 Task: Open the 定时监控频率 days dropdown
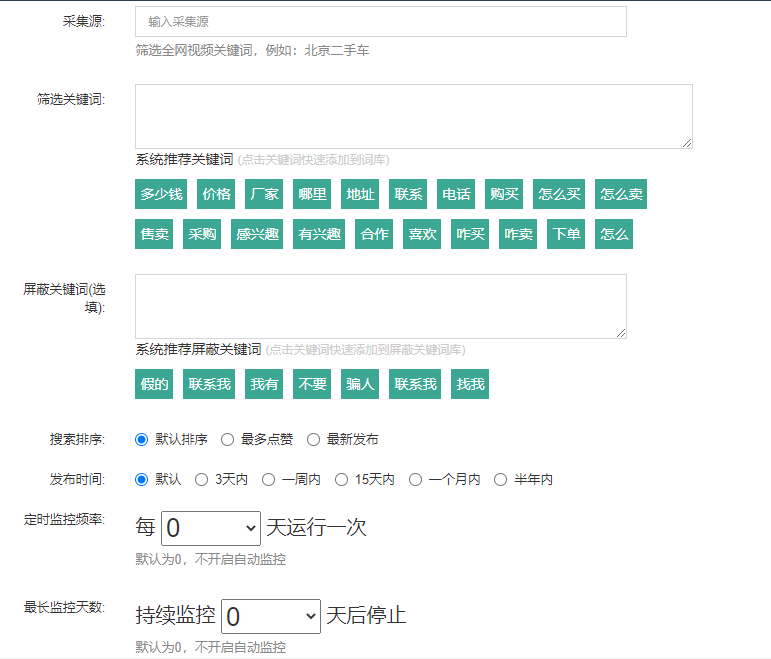[211, 528]
